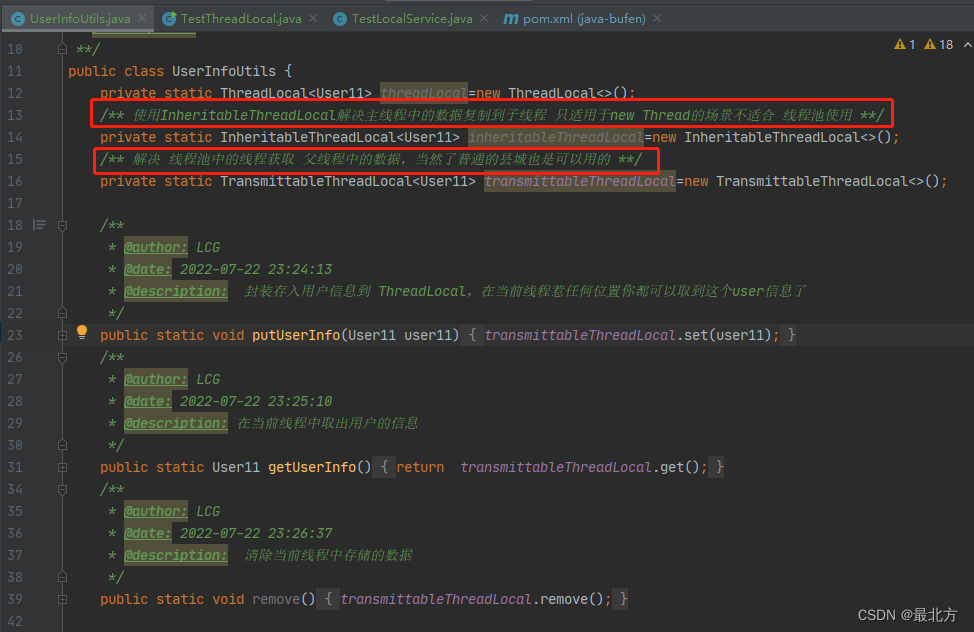Click the putUserInfo method name

pyautogui.click(x=296, y=336)
